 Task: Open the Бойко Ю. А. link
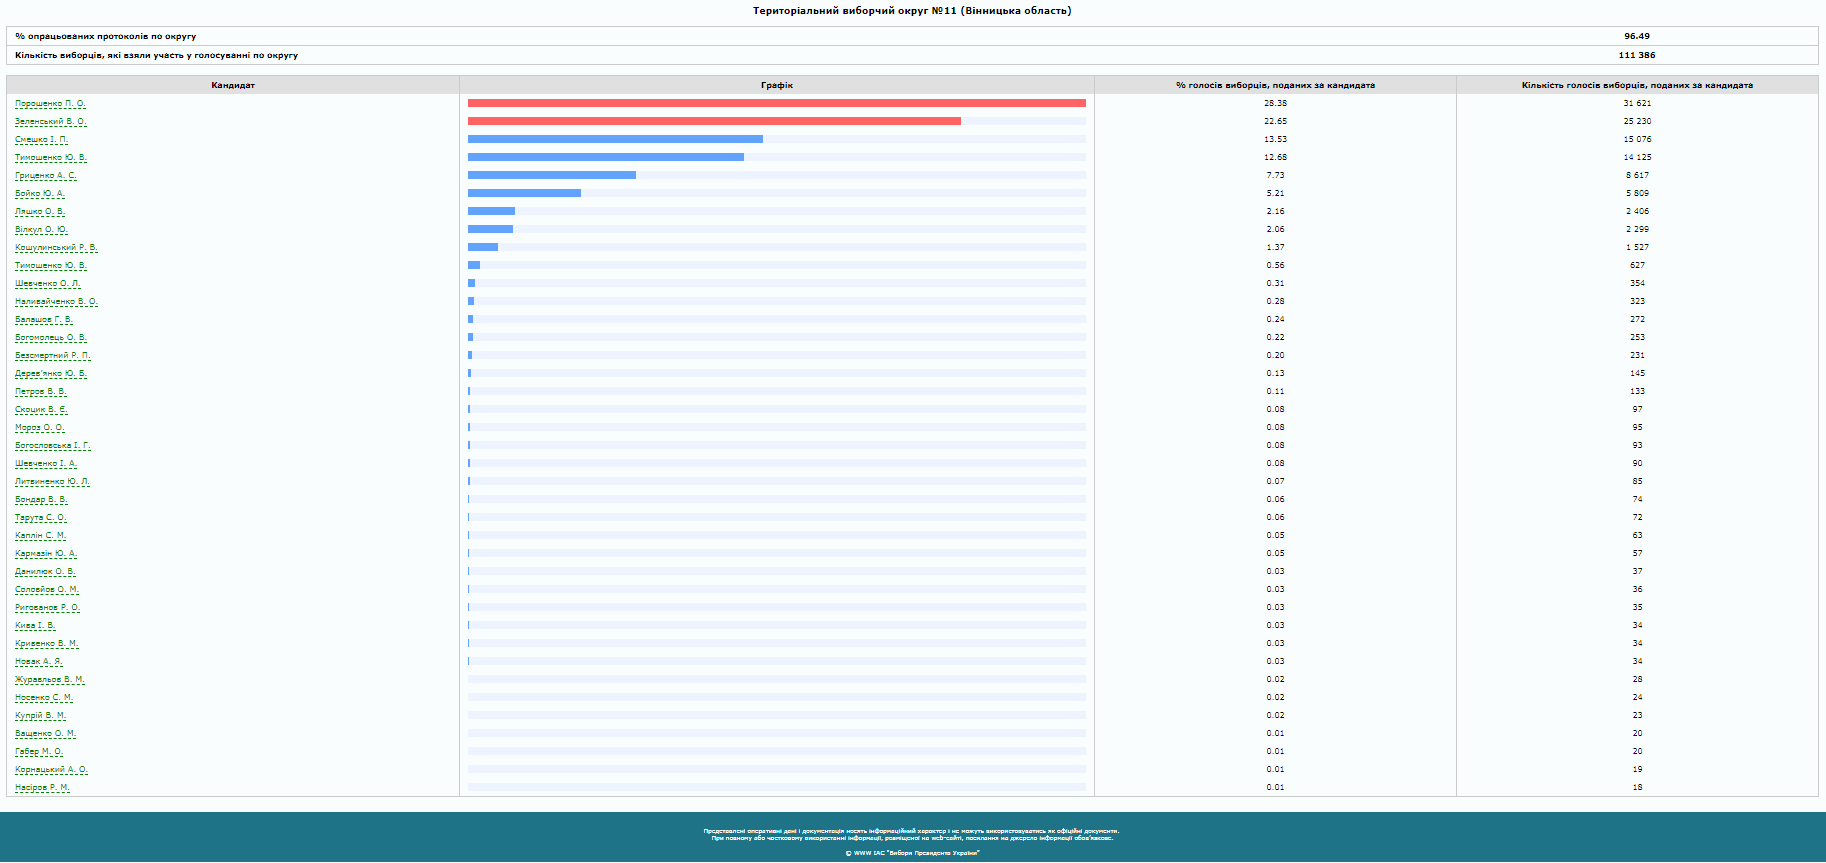39,194
